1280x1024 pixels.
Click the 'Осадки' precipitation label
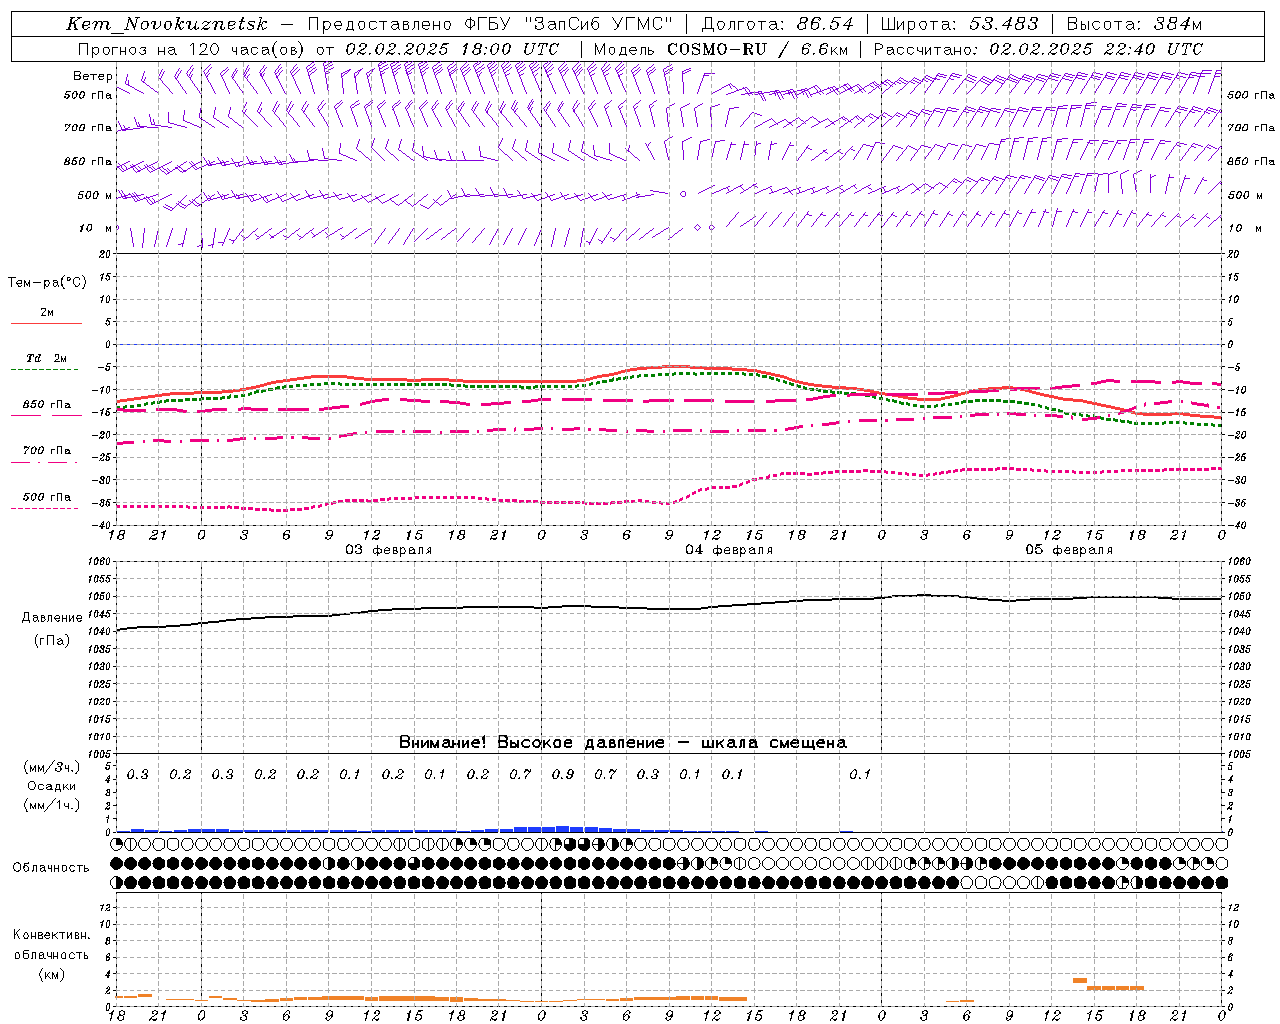click(x=52, y=786)
